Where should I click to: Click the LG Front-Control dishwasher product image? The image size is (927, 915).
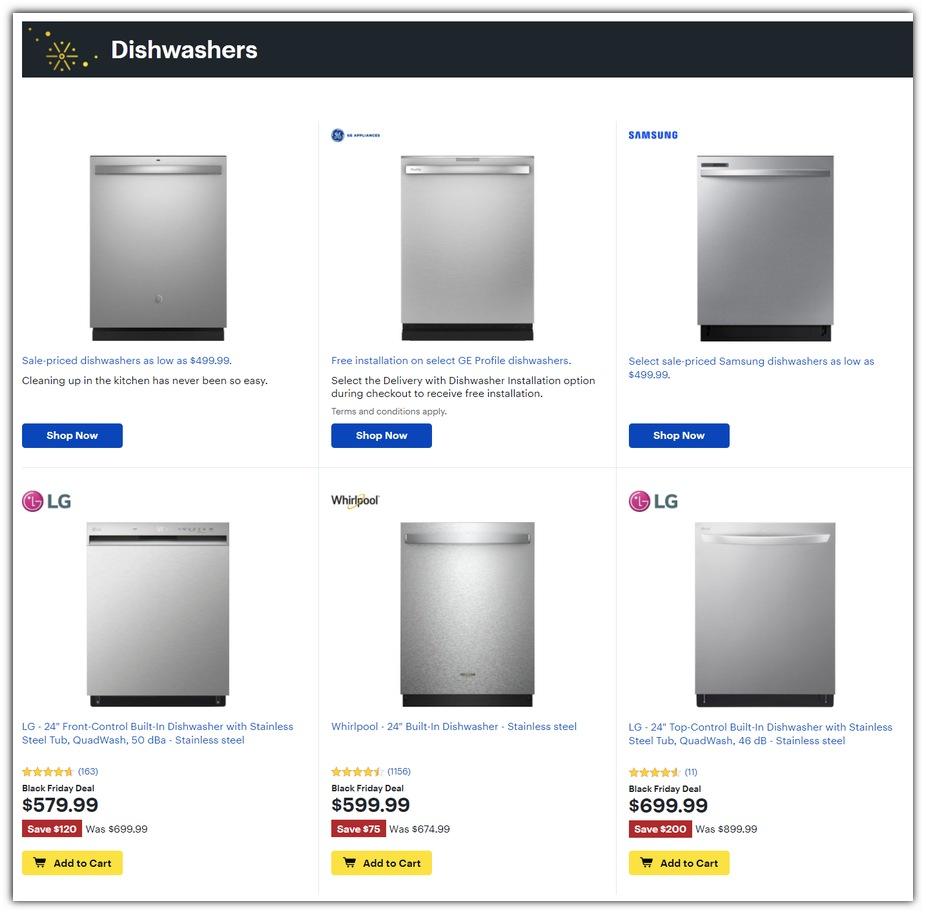click(158, 613)
